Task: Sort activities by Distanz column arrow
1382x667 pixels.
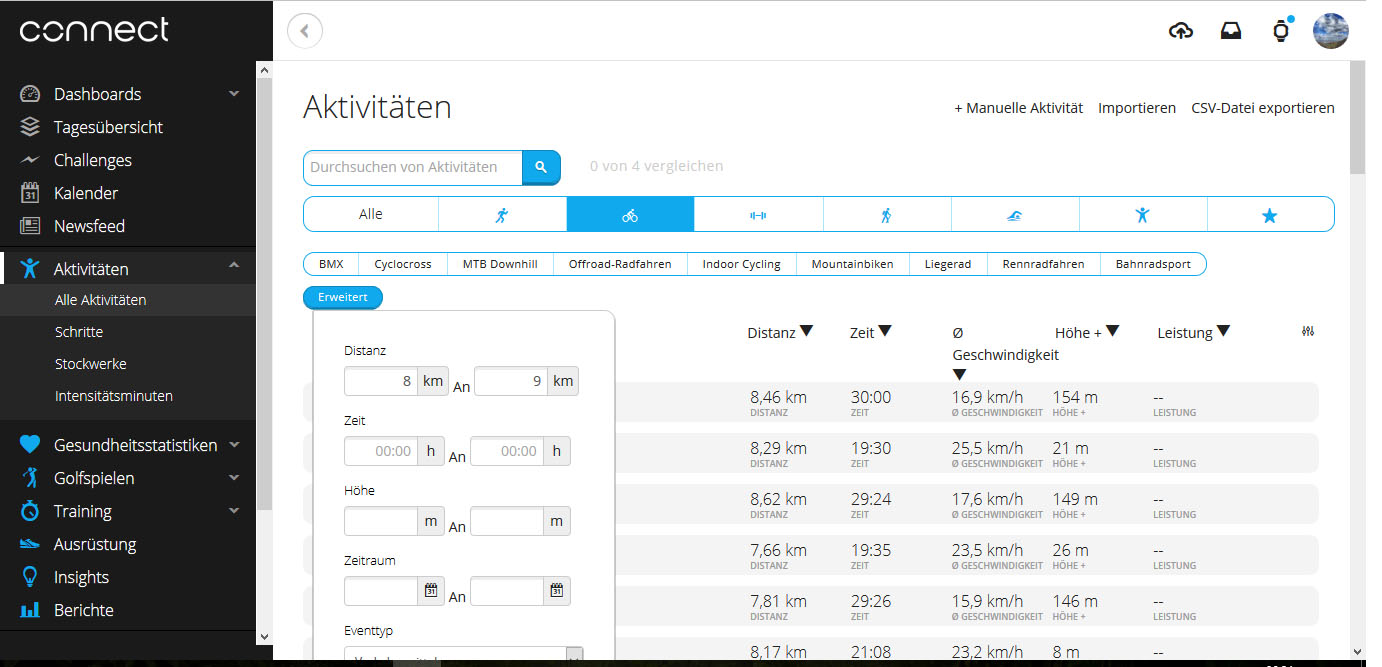Action: coord(807,332)
